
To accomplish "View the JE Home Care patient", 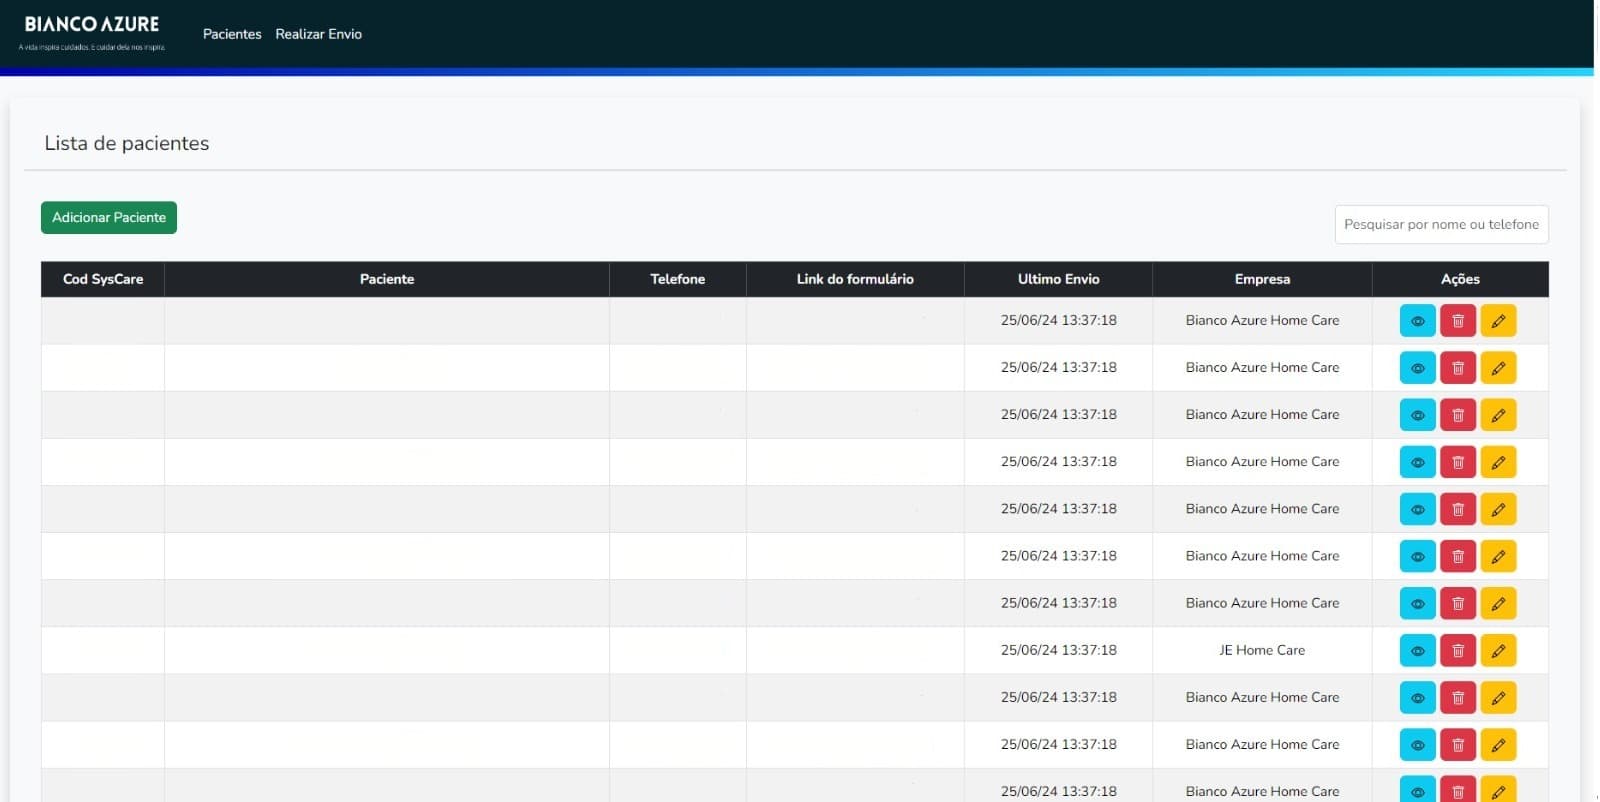I will (1417, 650).
